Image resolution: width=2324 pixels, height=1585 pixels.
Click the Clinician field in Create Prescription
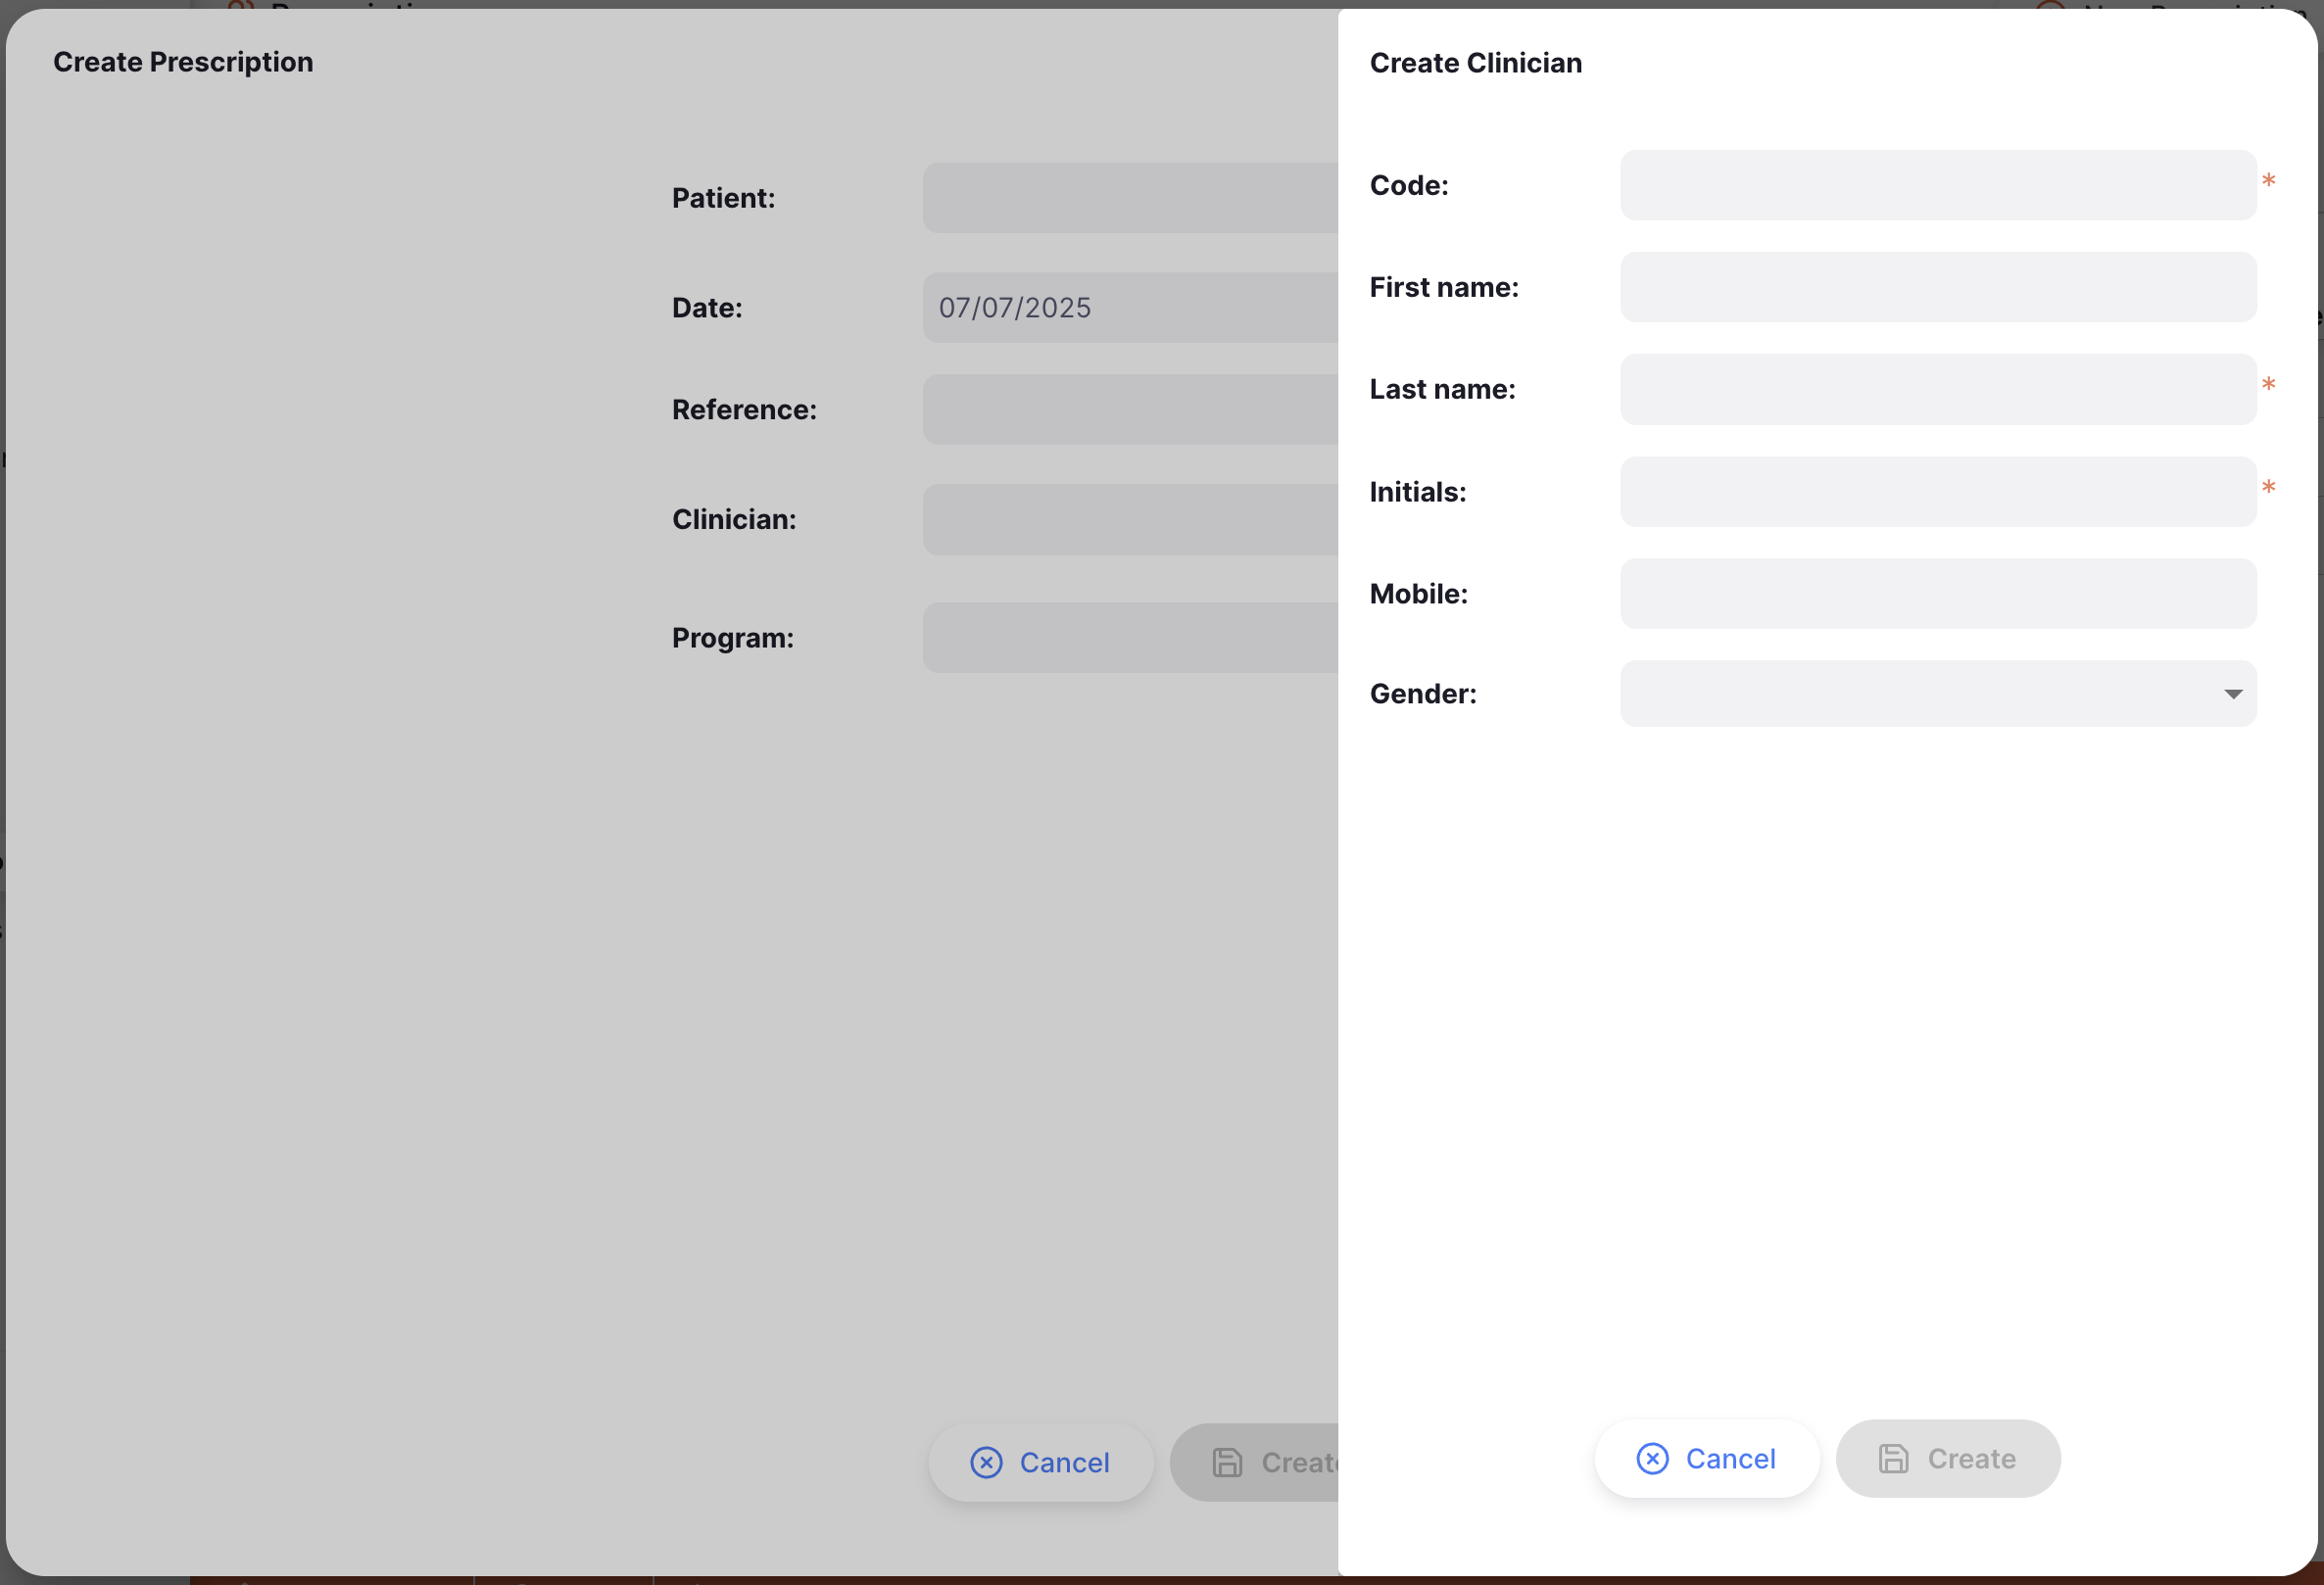point(1130,520)
